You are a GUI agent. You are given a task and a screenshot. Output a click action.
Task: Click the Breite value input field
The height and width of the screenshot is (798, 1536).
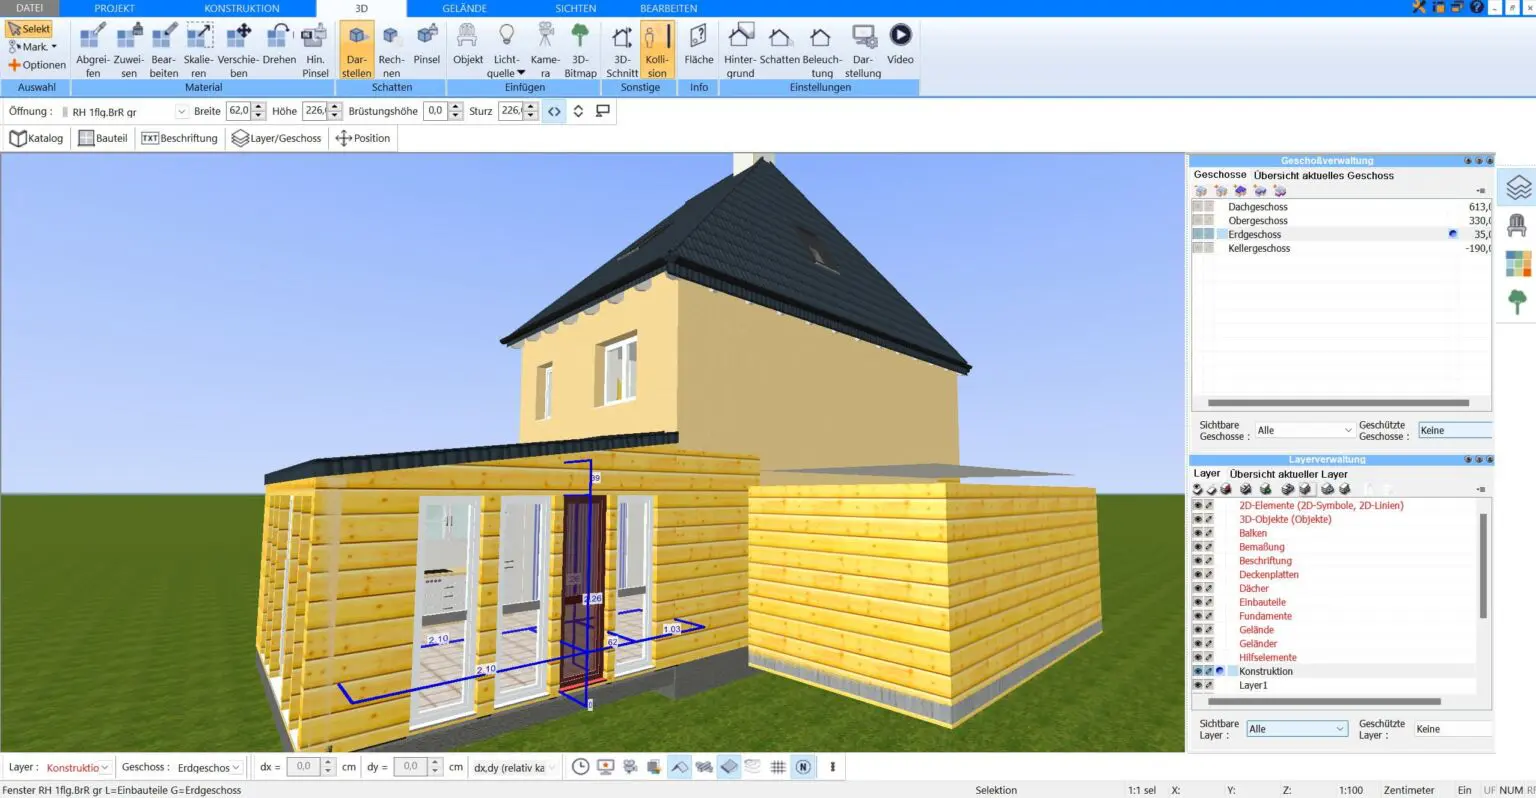click(x=239, y=111)
